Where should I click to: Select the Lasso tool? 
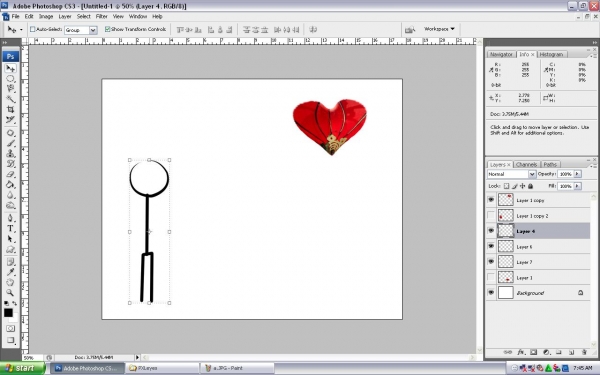(10, 89)
